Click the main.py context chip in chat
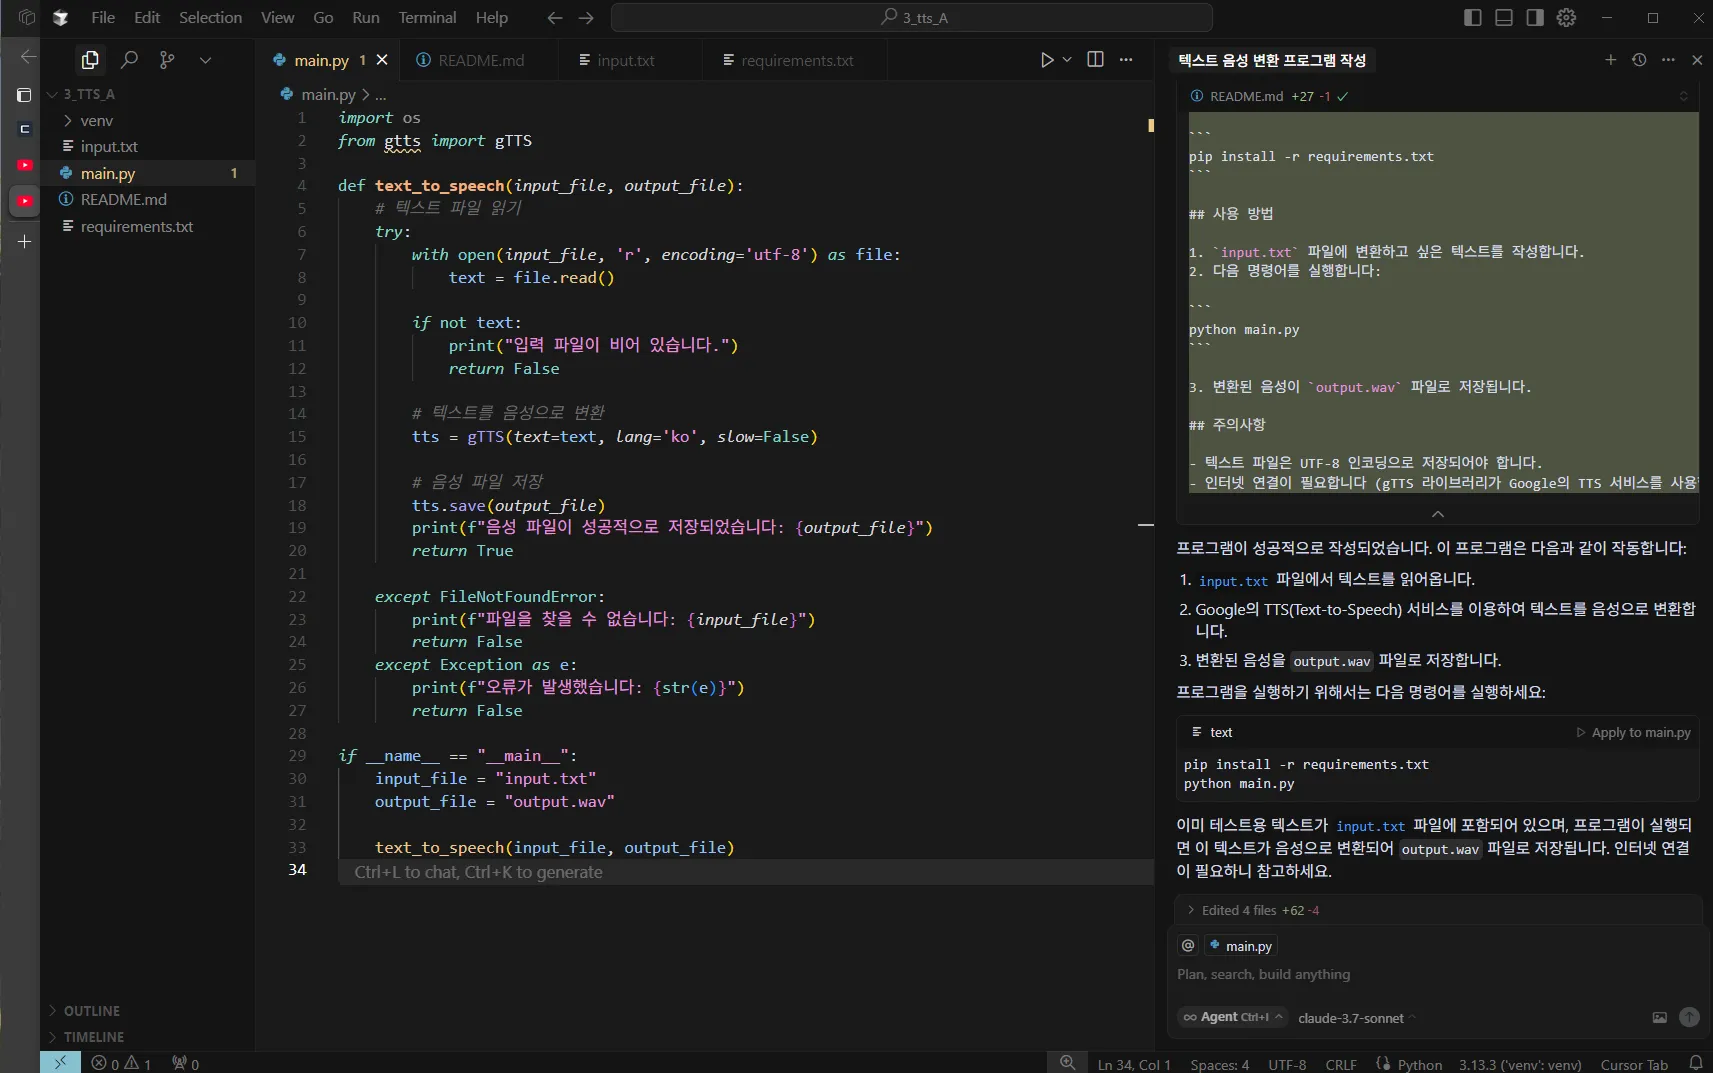 (x=1240, y=946)
